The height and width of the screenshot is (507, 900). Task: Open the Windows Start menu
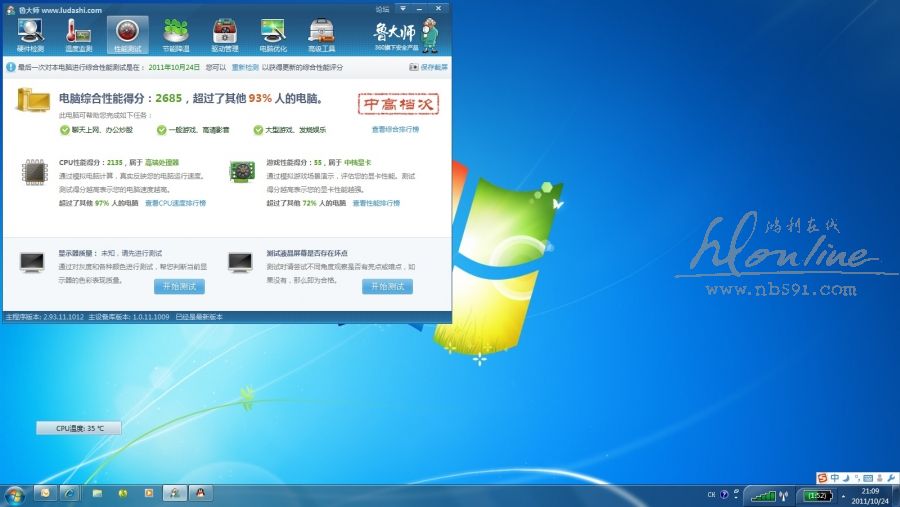pos(14,495)
